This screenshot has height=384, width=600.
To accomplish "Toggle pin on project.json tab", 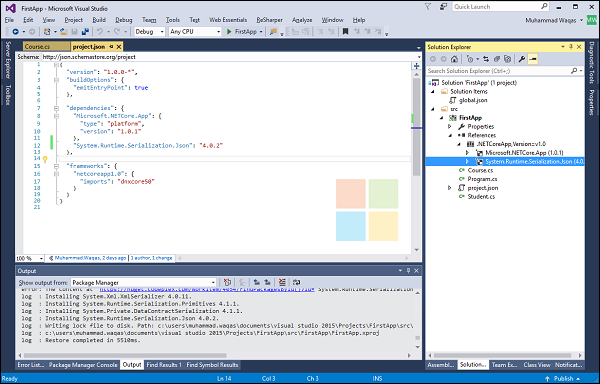I will tap(111, 47).
